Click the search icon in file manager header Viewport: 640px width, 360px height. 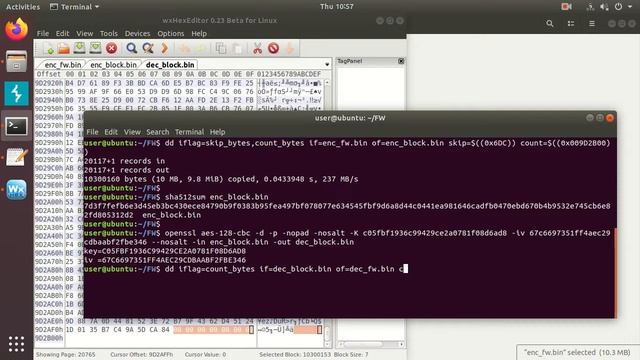(x=550, y=24)
